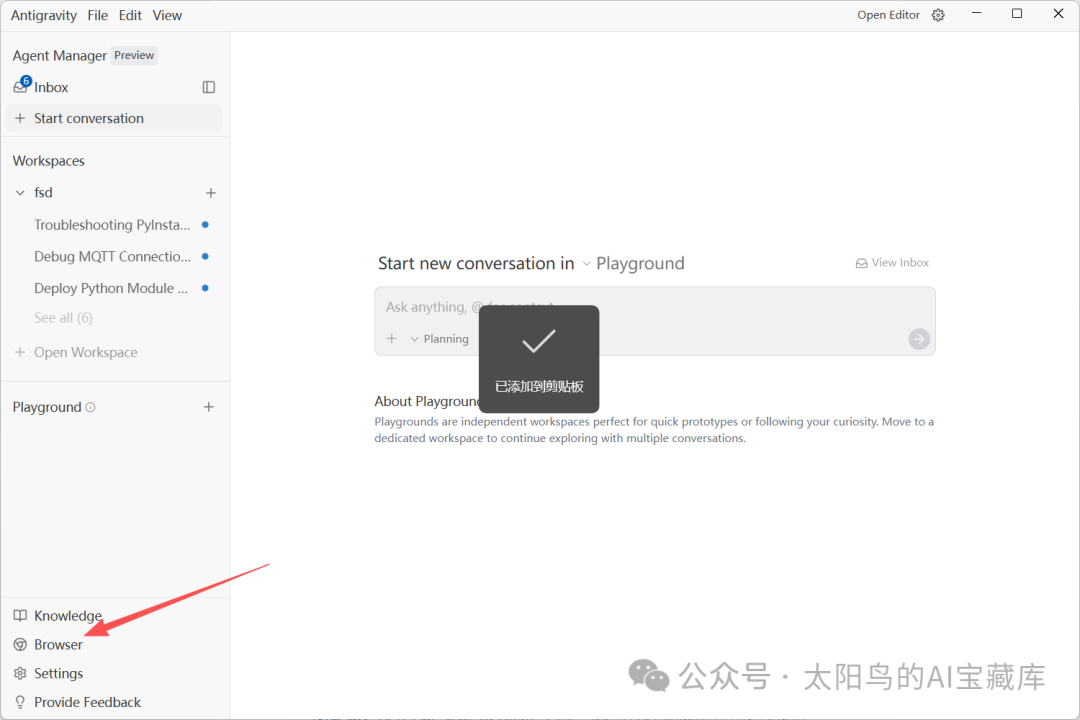The image size is (1080, 720).
Task: Collapse the fsd workspace tree
Action: click(x=20, y=192)
